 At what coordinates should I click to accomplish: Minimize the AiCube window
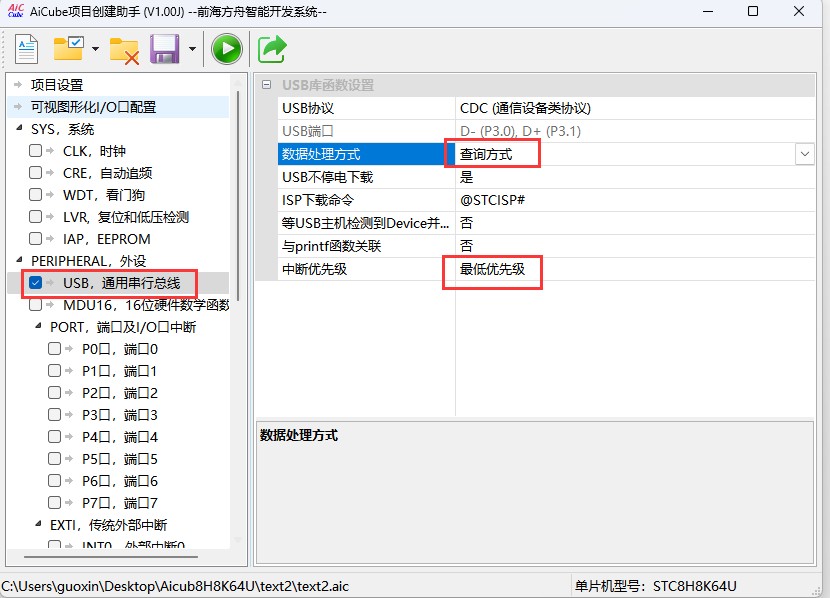[708, 11]
